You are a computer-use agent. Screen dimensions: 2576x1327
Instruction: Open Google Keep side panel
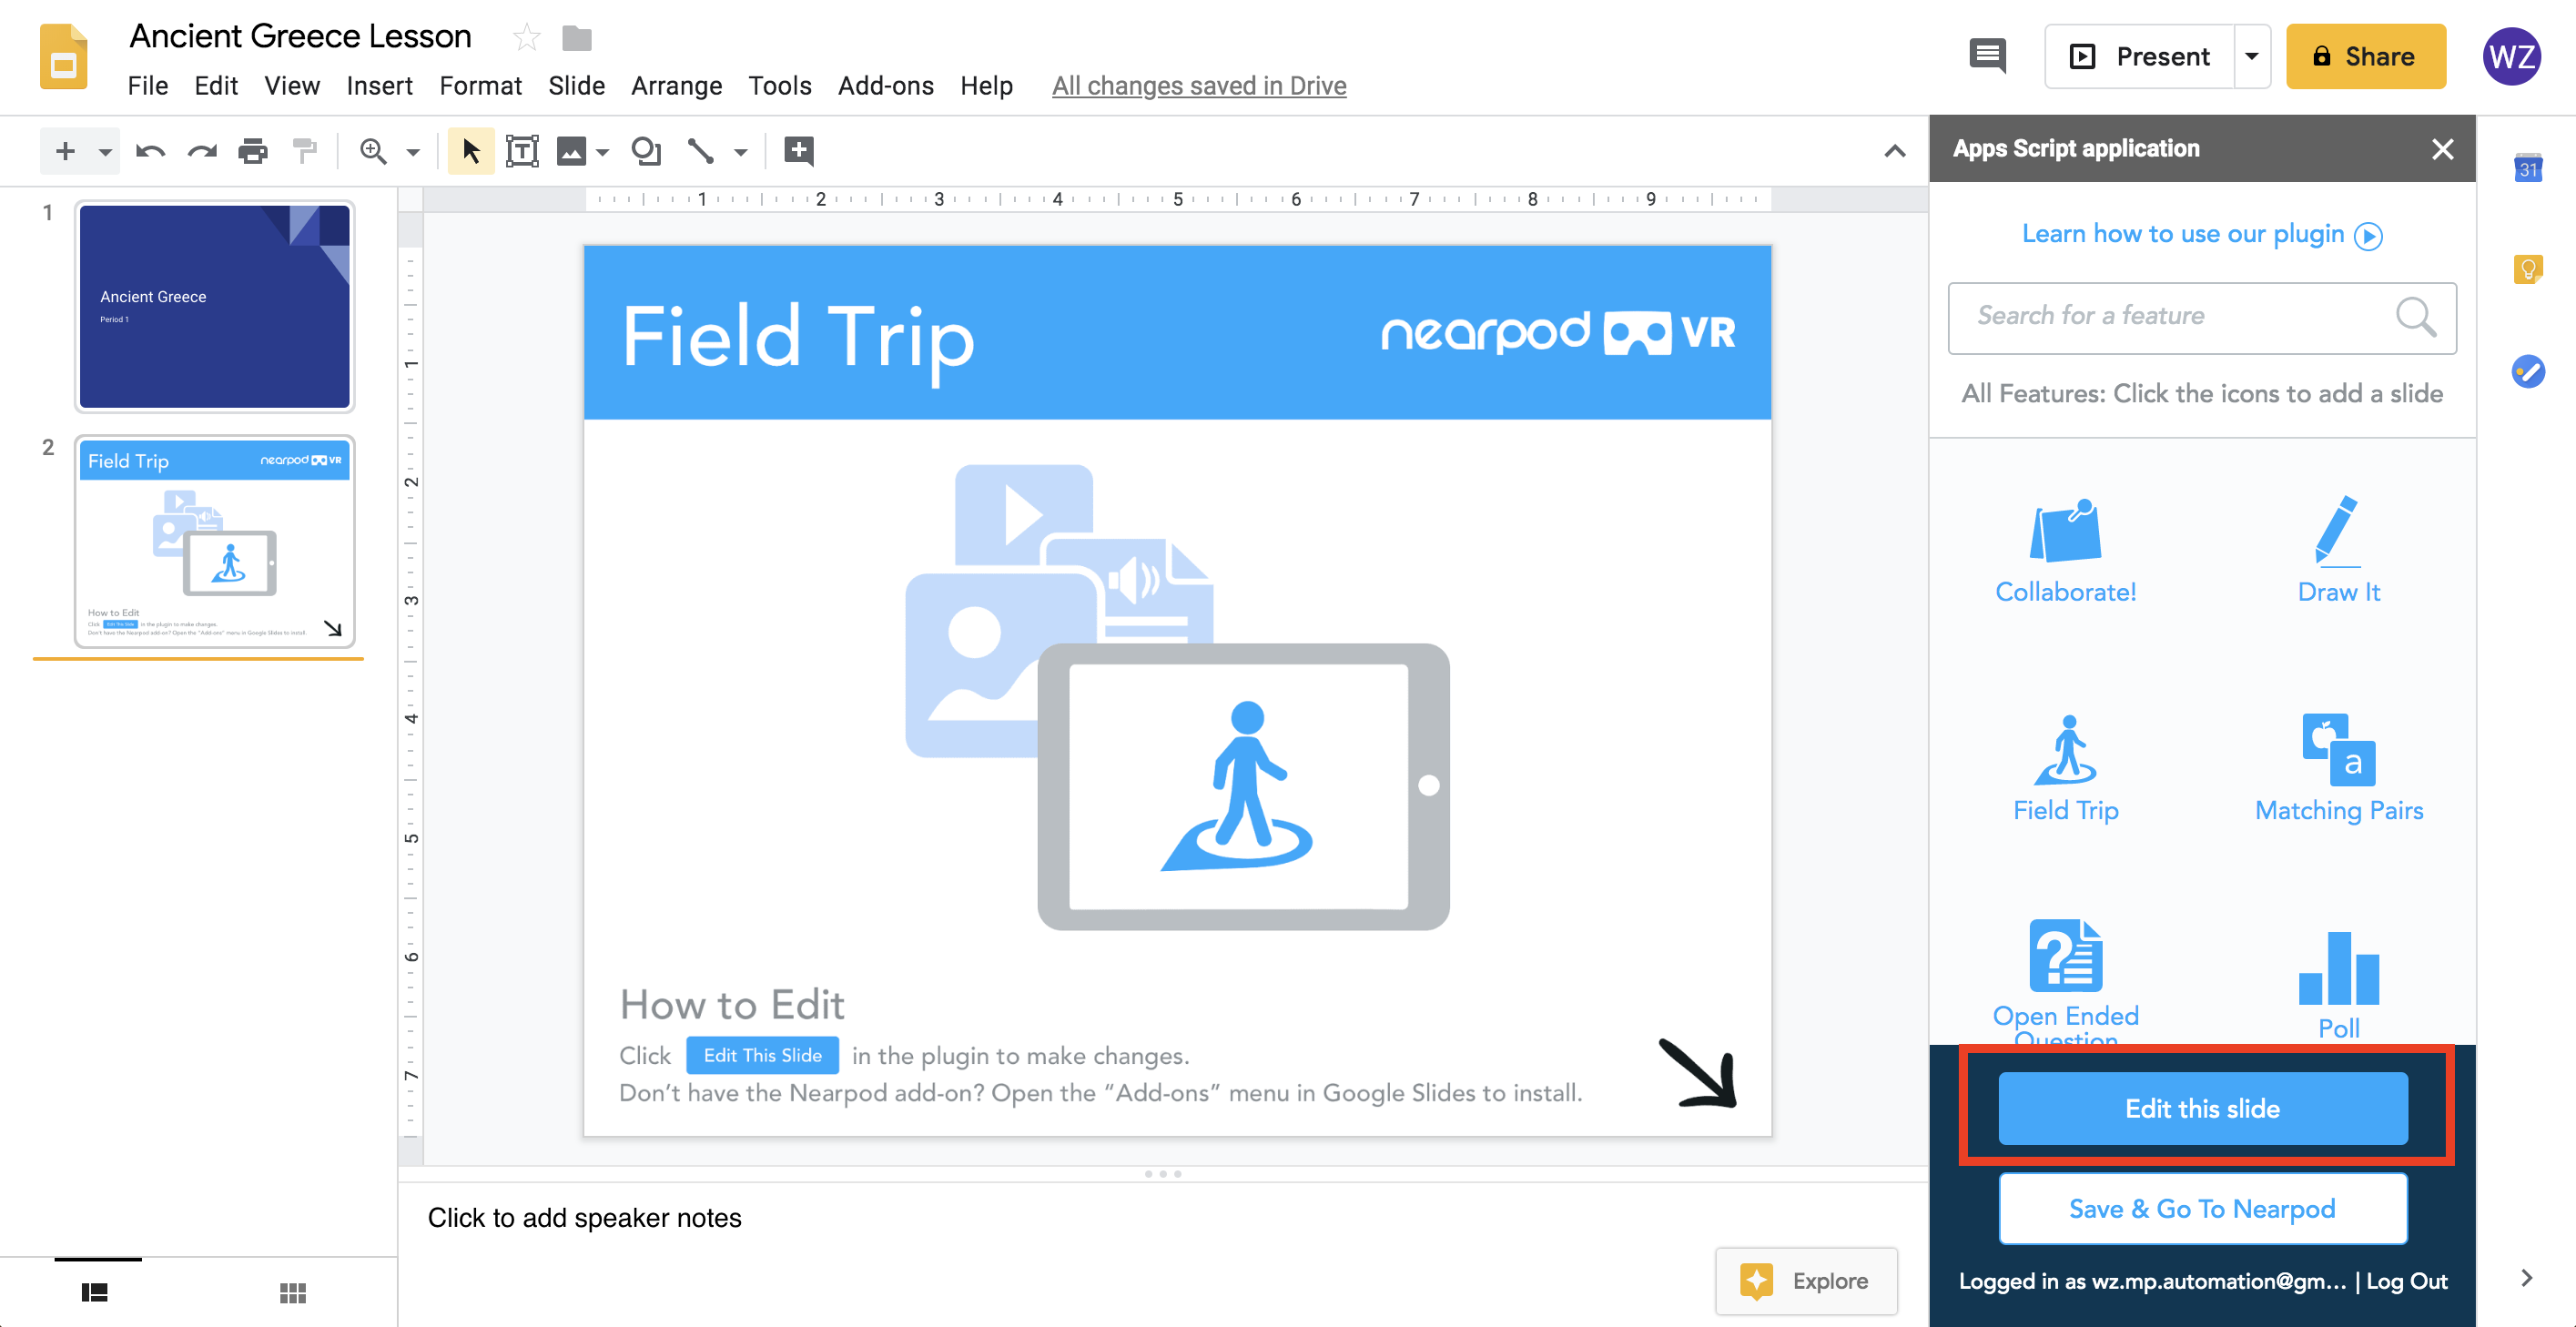[2527, 269]
